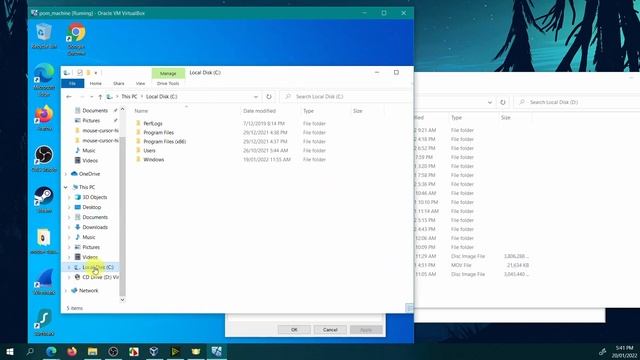The width and height of the screenshot is (640, 360).
Task: Open Recycle Bin on the VM desktop
Action: (44, 36)
